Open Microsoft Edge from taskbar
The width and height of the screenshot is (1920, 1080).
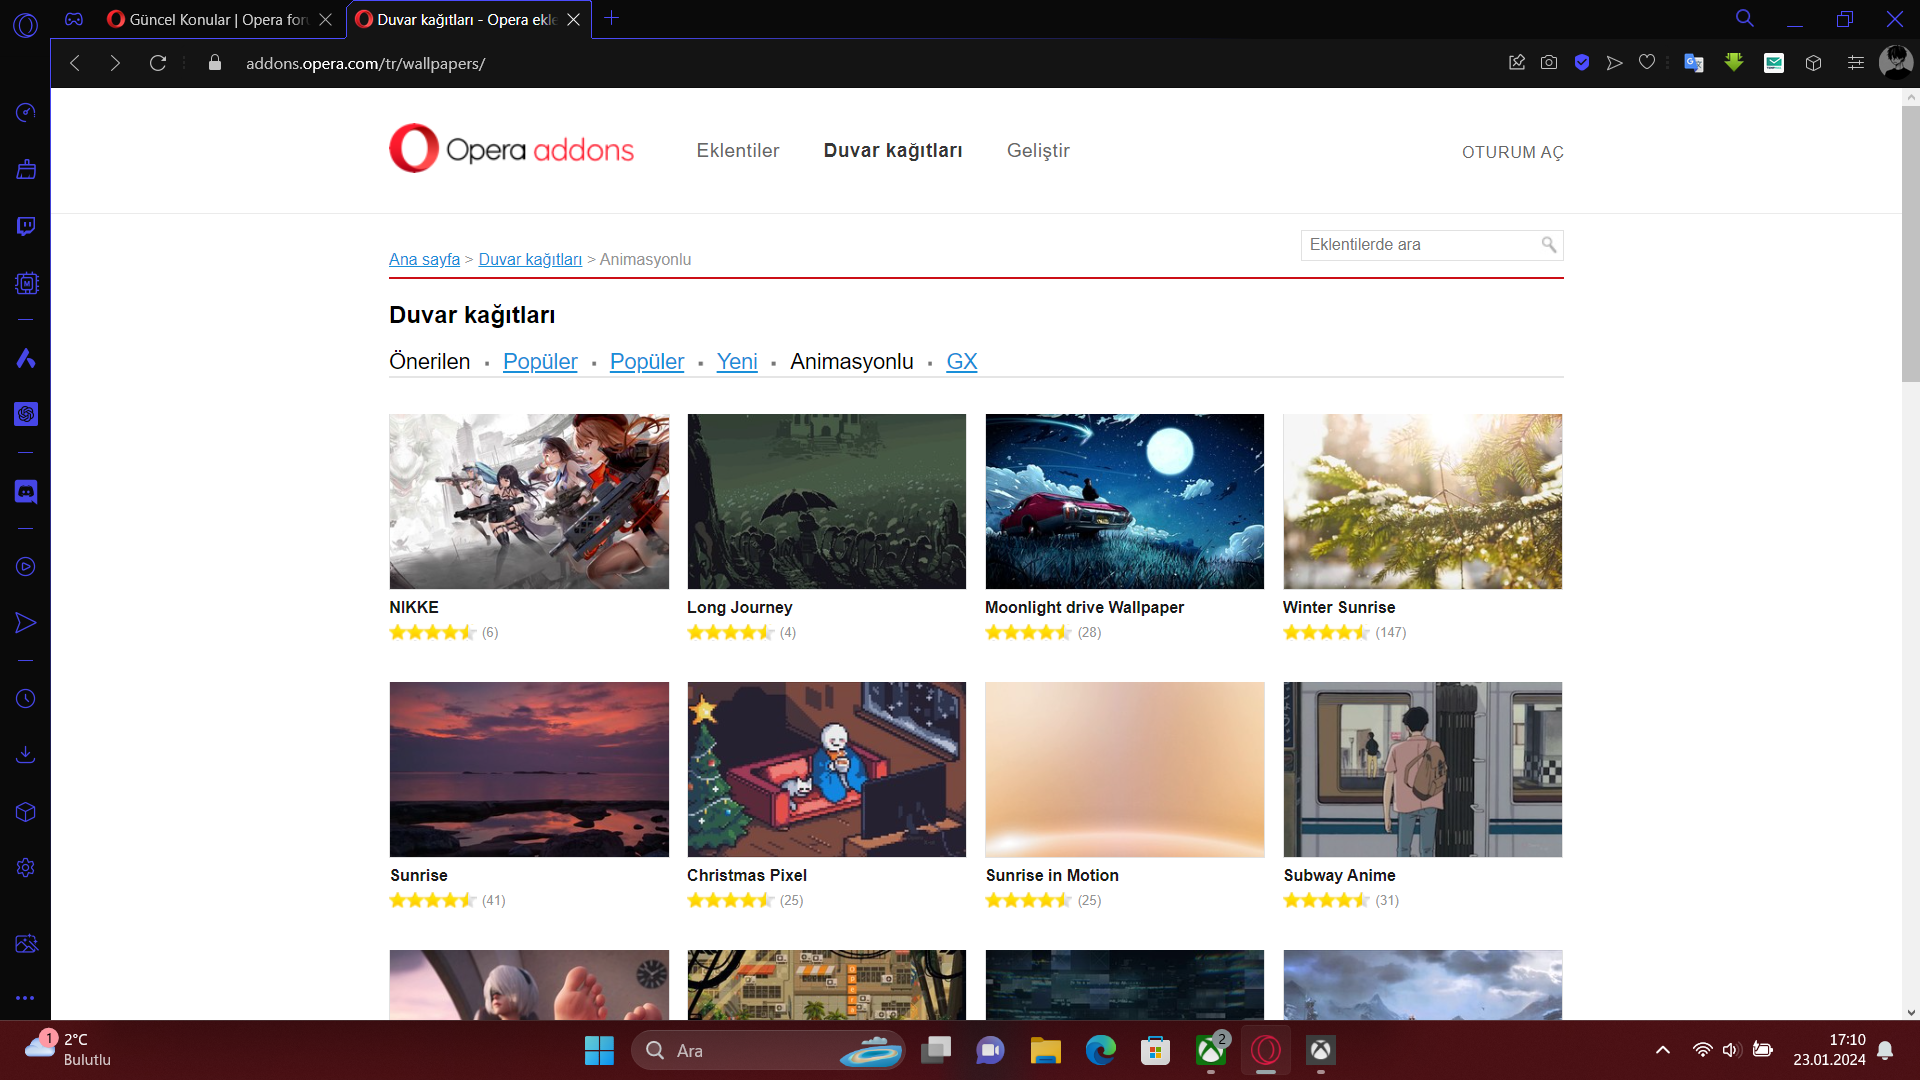click(x=1101, y=1050)
